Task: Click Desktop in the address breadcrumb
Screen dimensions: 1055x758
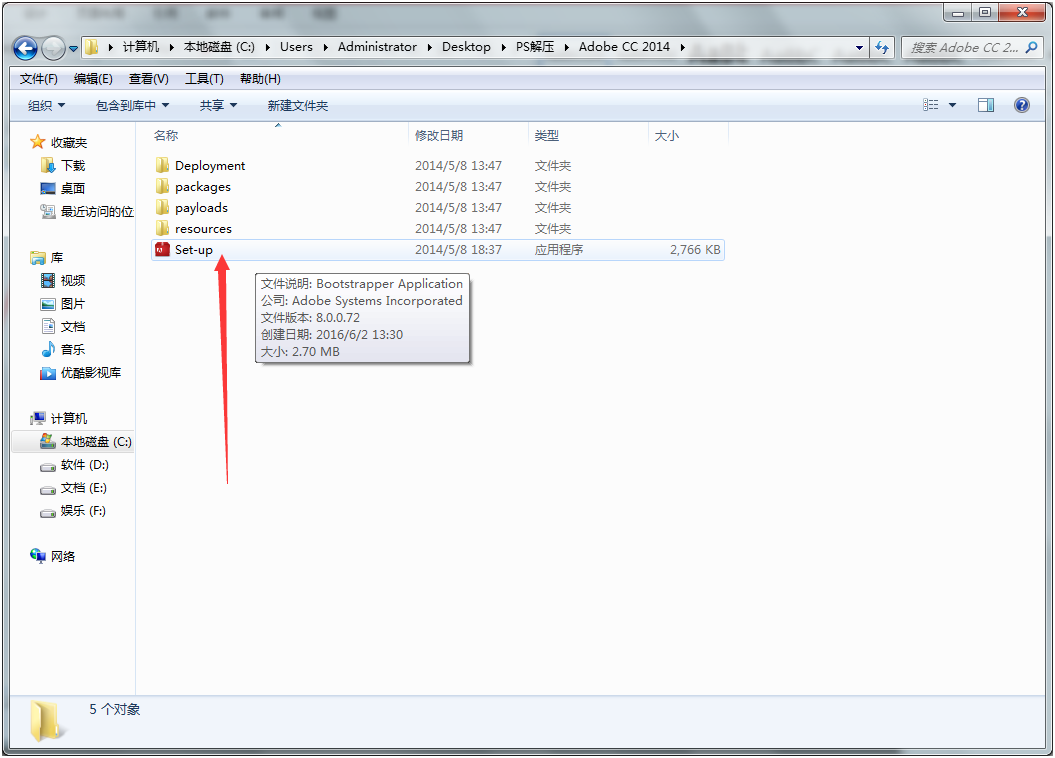Action: point(466,46)
